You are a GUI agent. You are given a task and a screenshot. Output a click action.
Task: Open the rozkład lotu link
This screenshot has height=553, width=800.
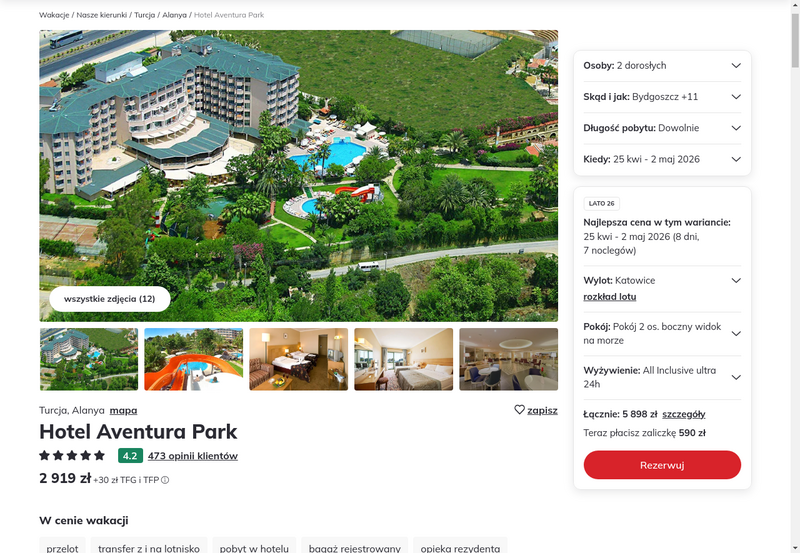tap(610, 297)
